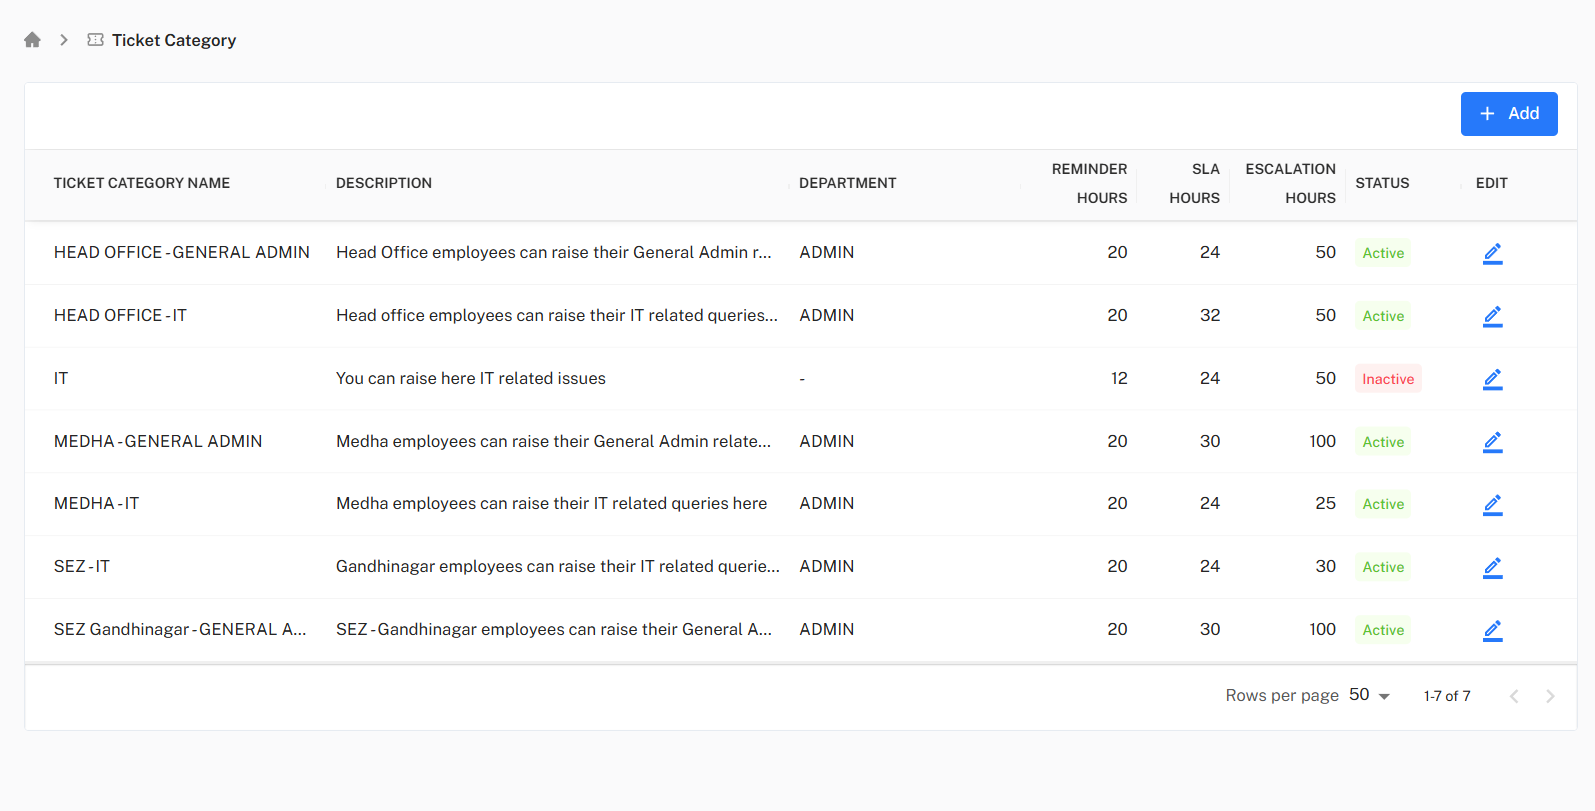
Task: Open edit for the inactive IT category
Action: tap(1492, 379)
